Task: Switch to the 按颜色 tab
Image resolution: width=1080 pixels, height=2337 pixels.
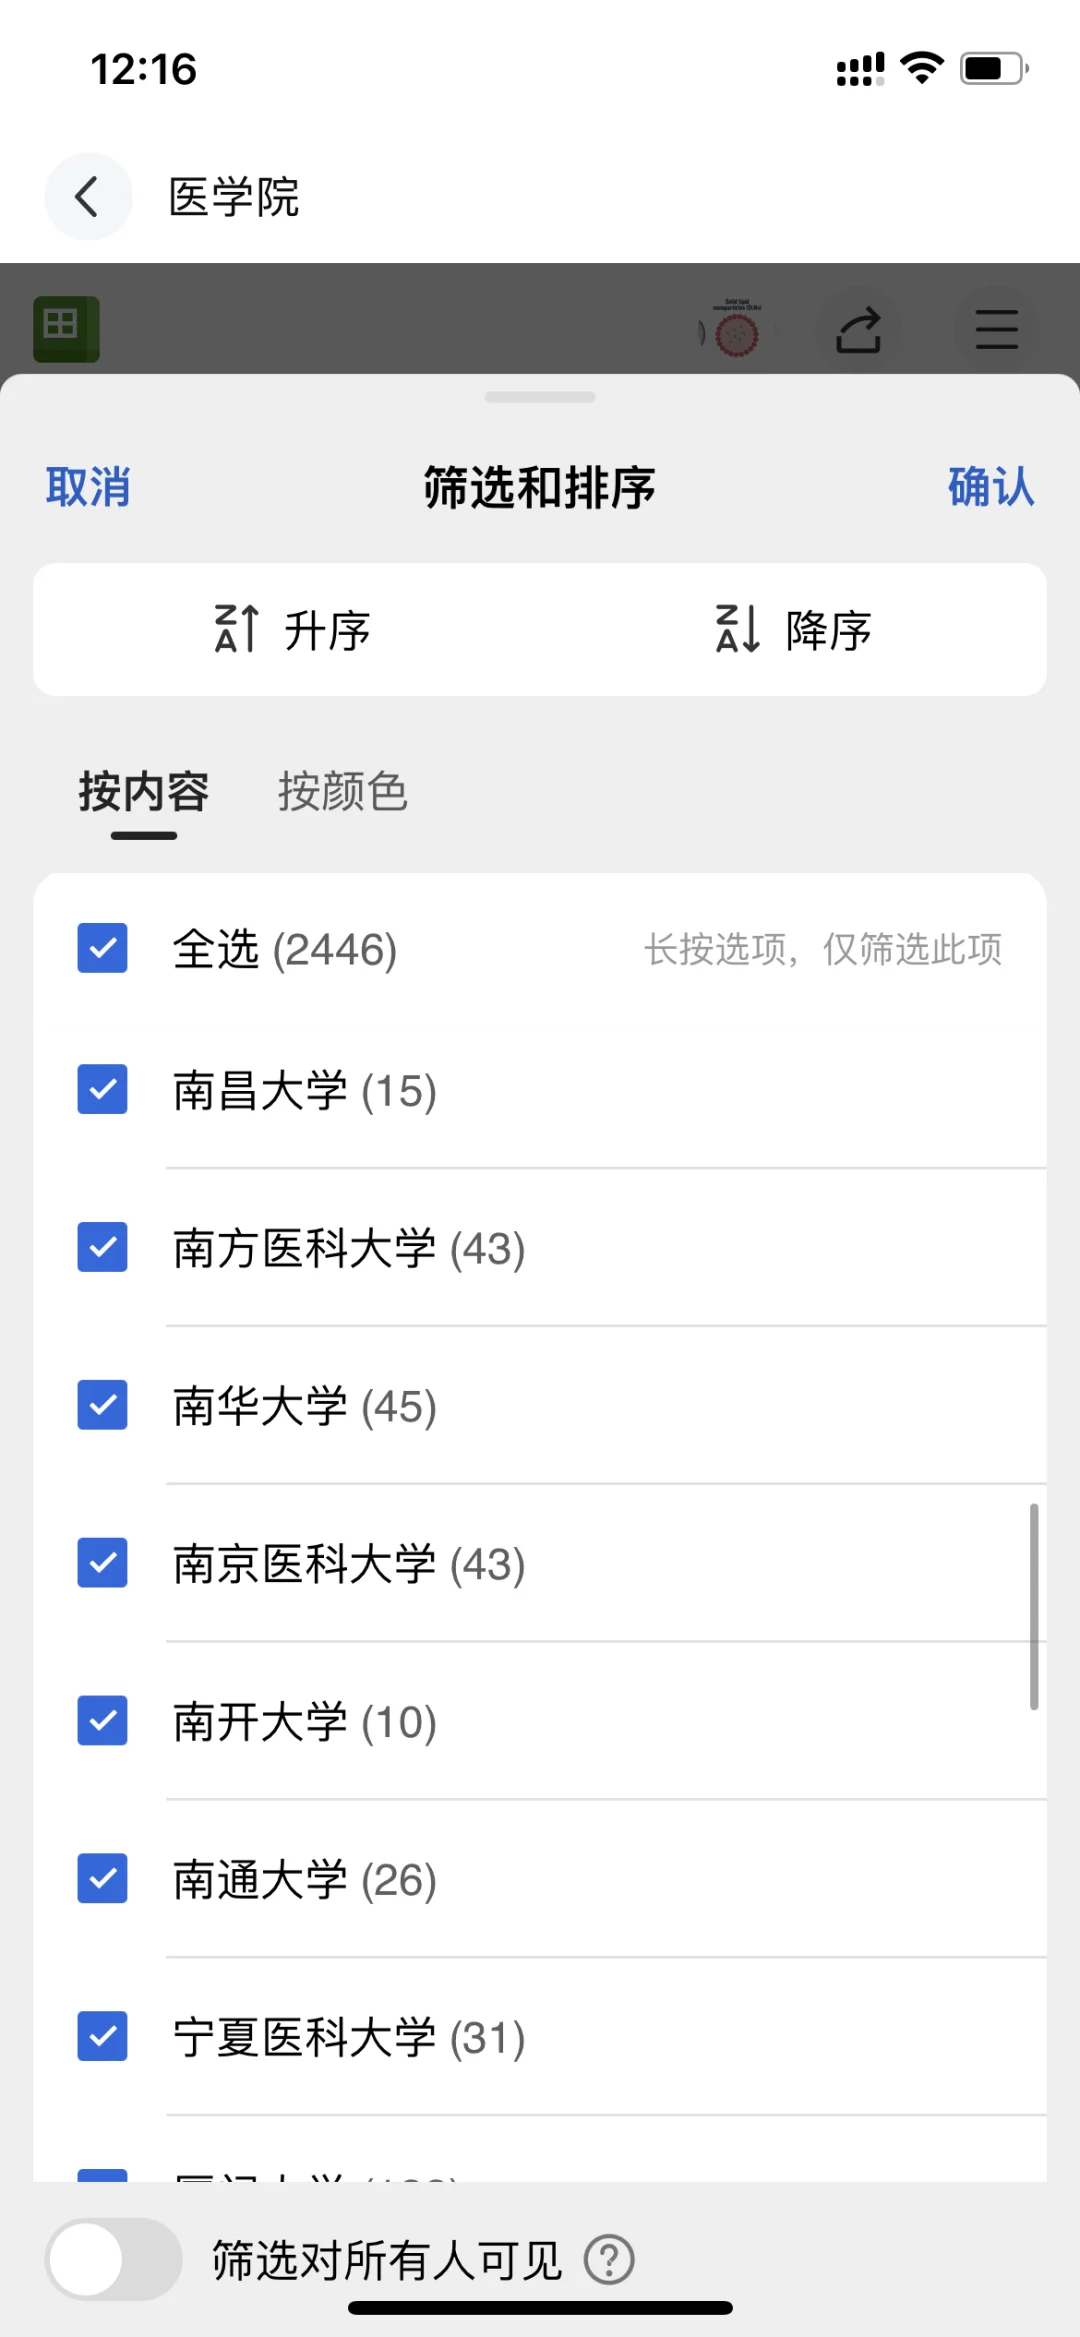Action: [343, 792]
